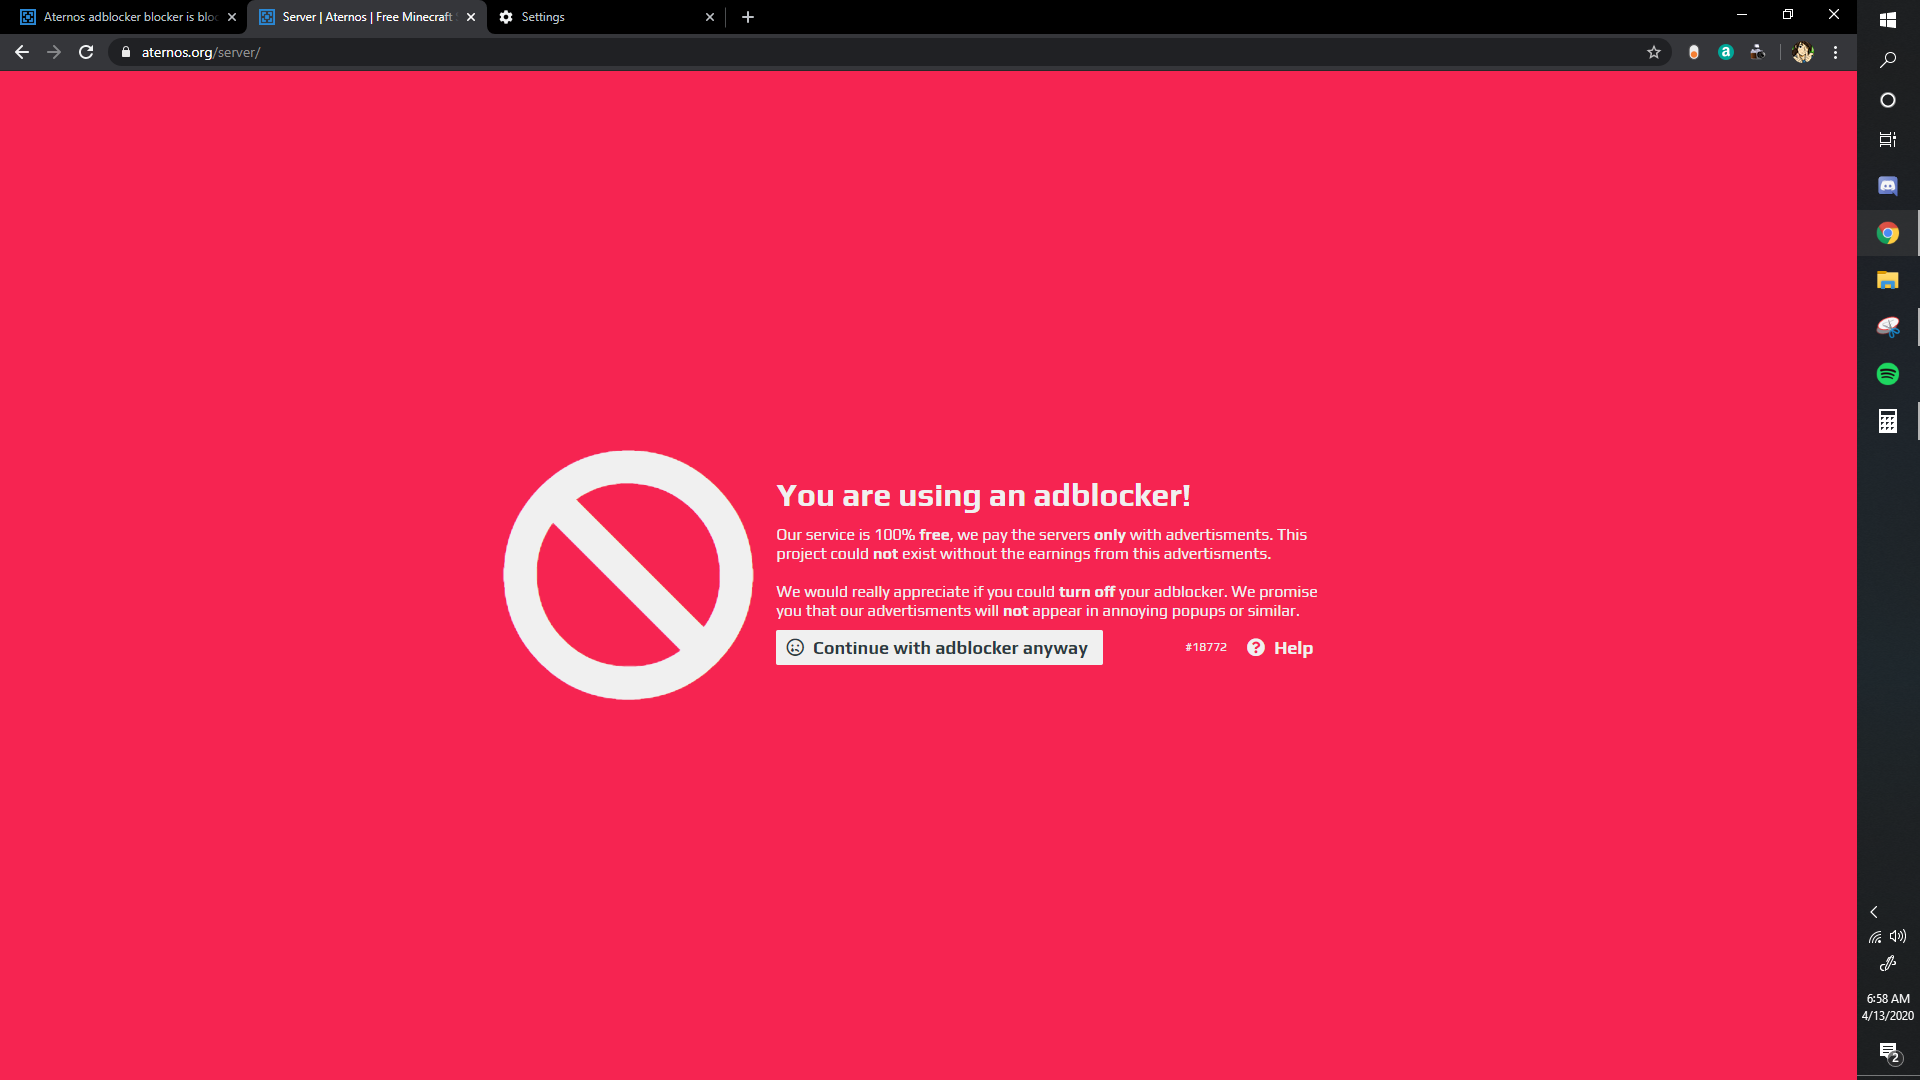Open the volume control tray icon
Image resolution: width=1920 pixels, height=1080 pixels.
[1898, 937]
